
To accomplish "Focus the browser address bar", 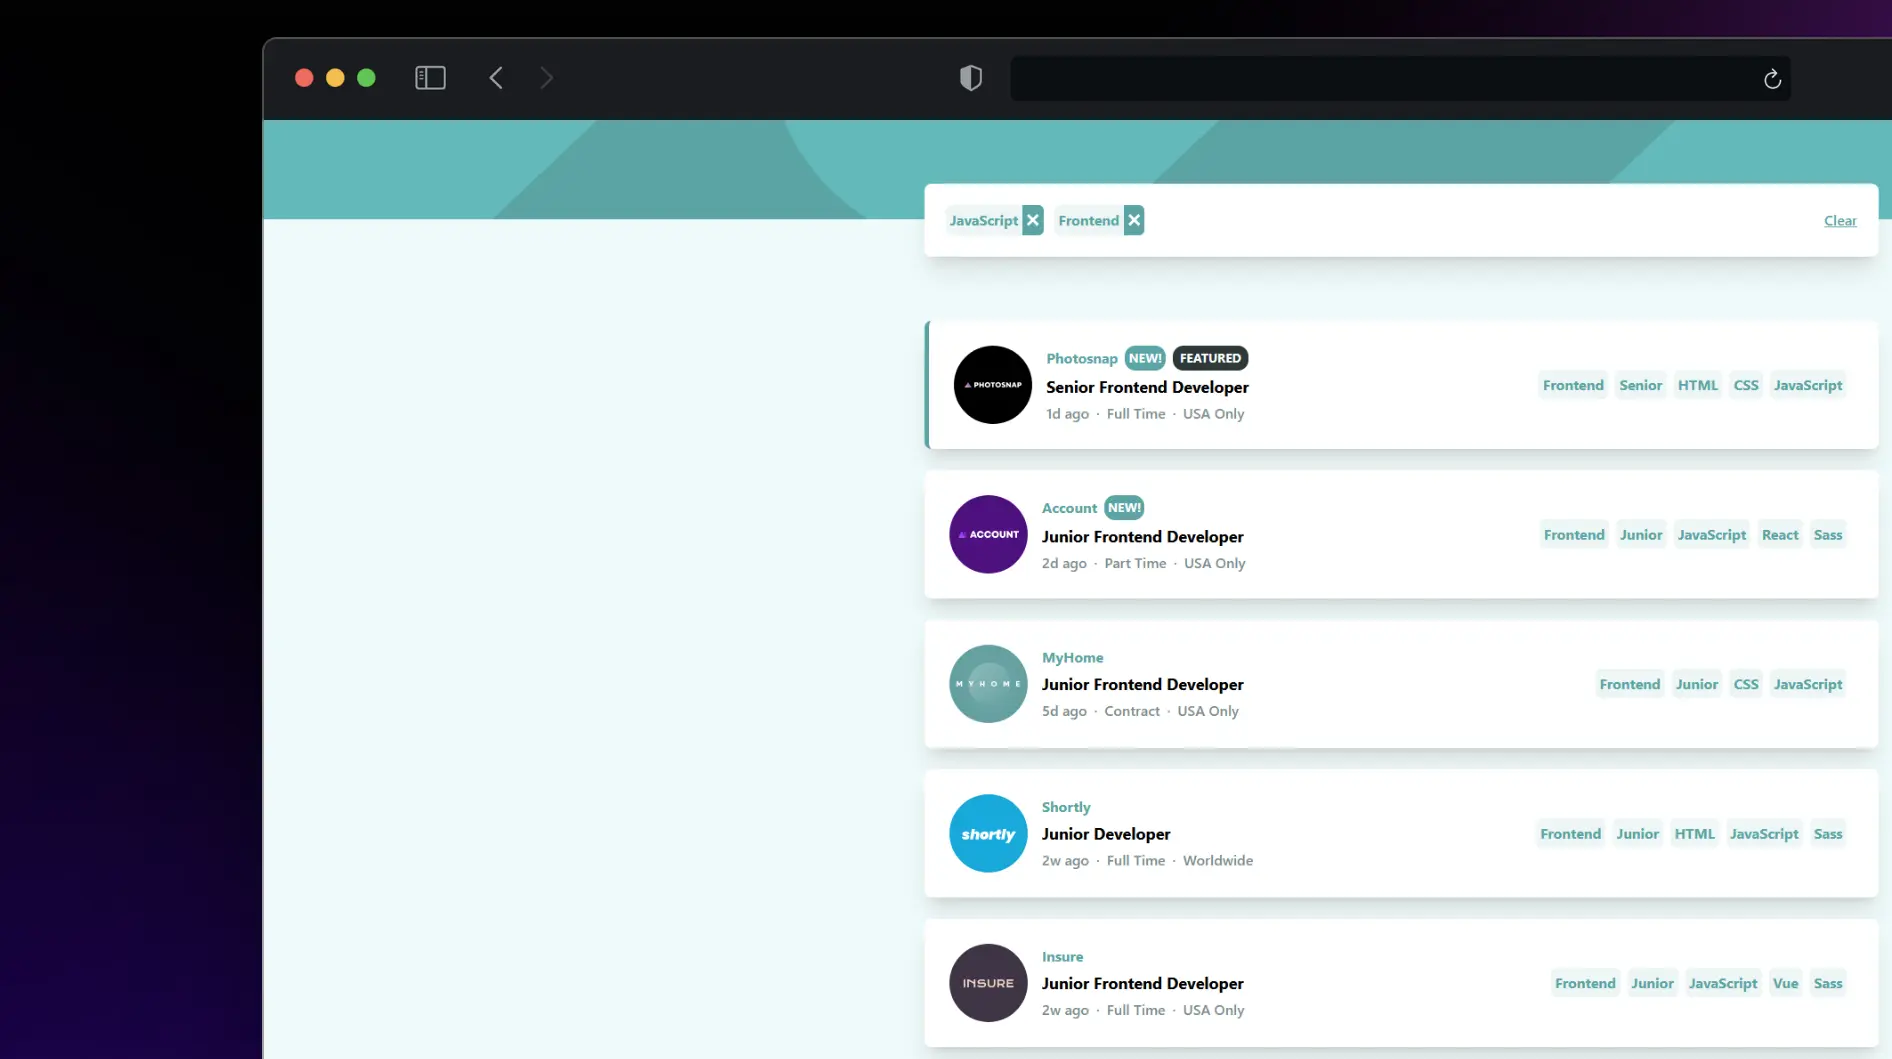I will 1400,78.
